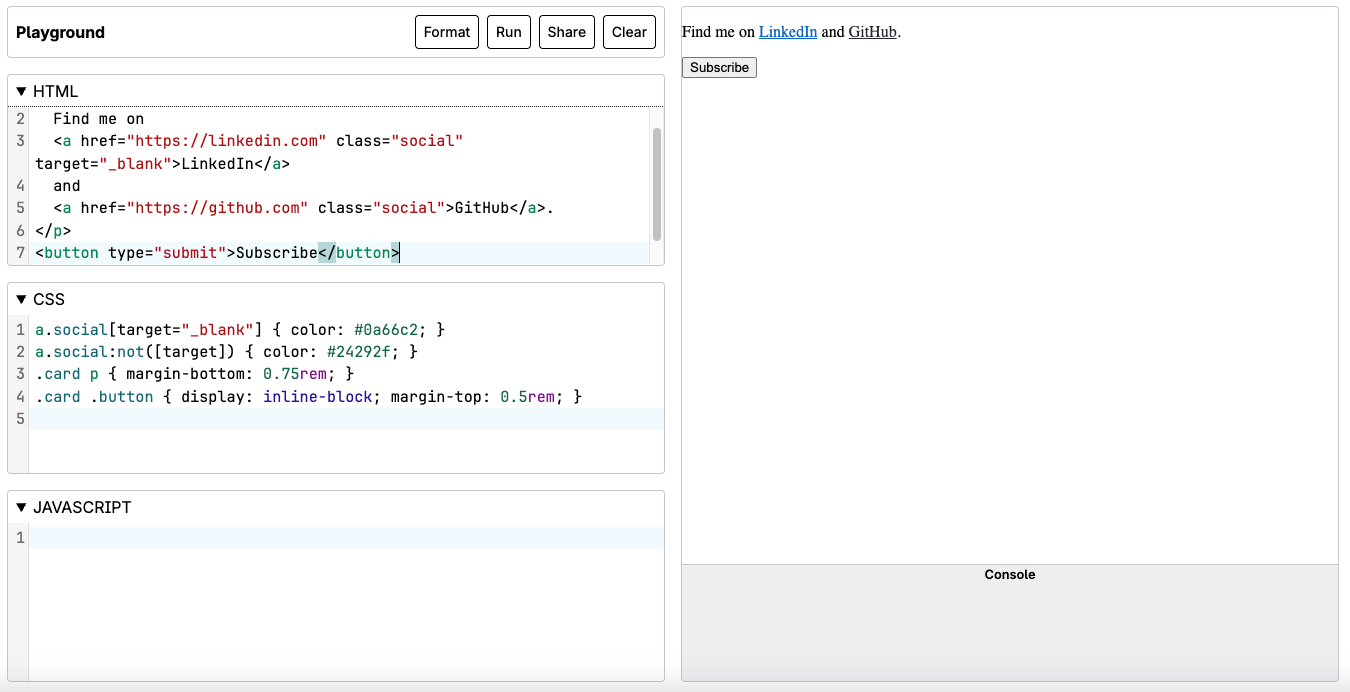Screen dimensions: 1350x692
Task: Click the "https://linkedin.com" string in HTML
Action: tap(227, 141)
